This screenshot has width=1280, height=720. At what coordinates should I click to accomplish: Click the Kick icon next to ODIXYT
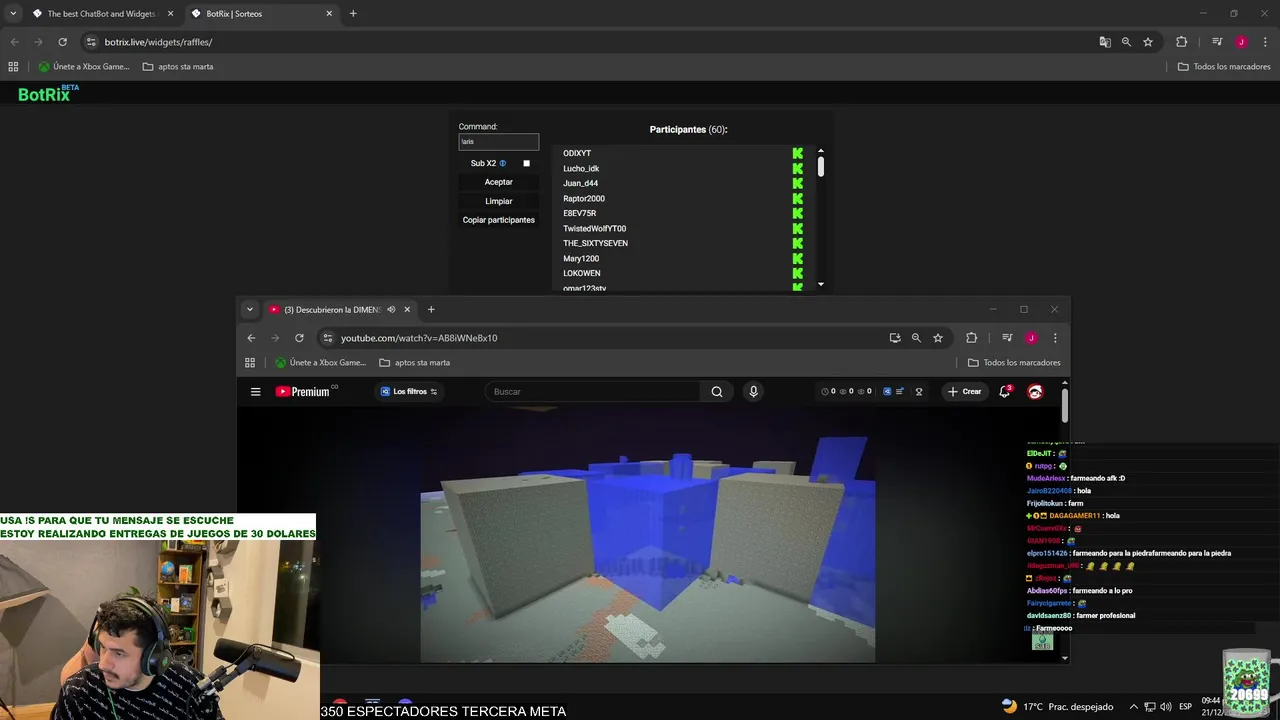click(x=797, y=154)
